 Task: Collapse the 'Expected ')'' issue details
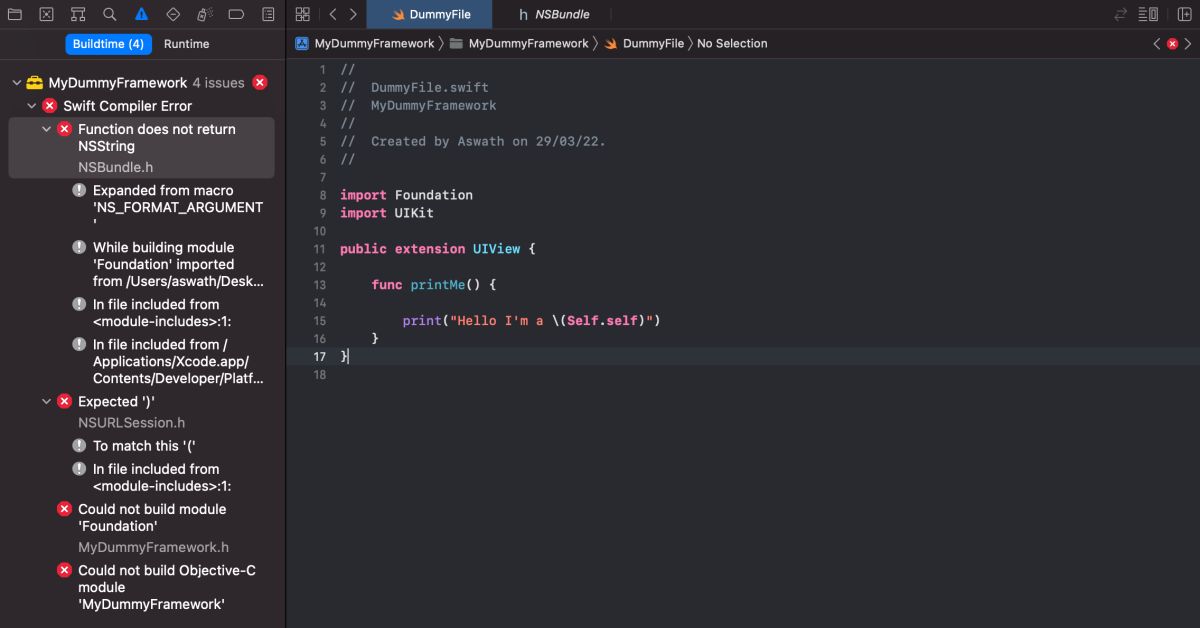pyautogui.click(x=47, y=401)
